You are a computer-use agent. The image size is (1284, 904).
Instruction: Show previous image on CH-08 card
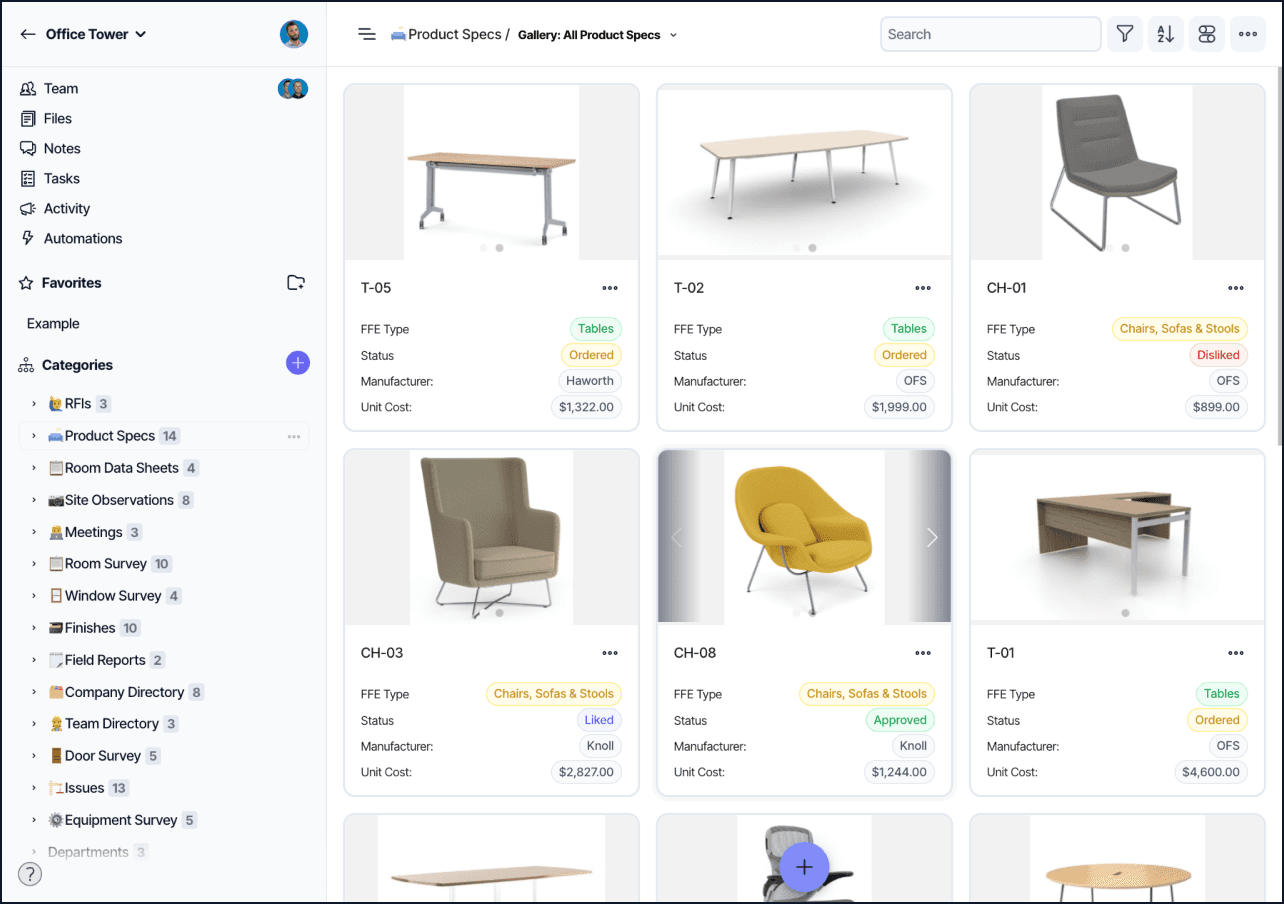tap(676, 538)
